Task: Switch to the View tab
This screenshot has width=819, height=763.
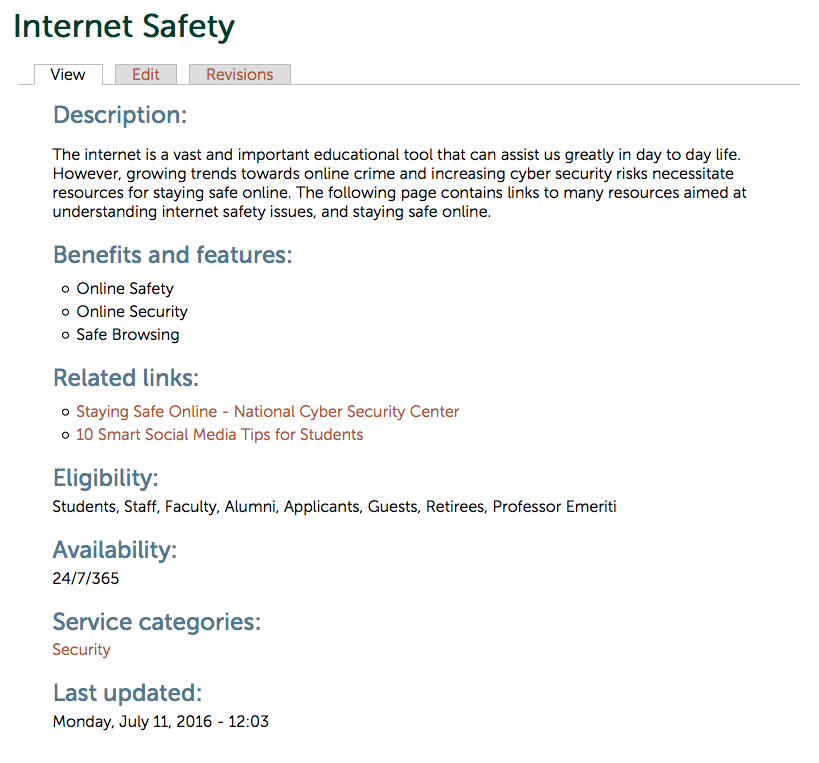Action: pos(68,74)
